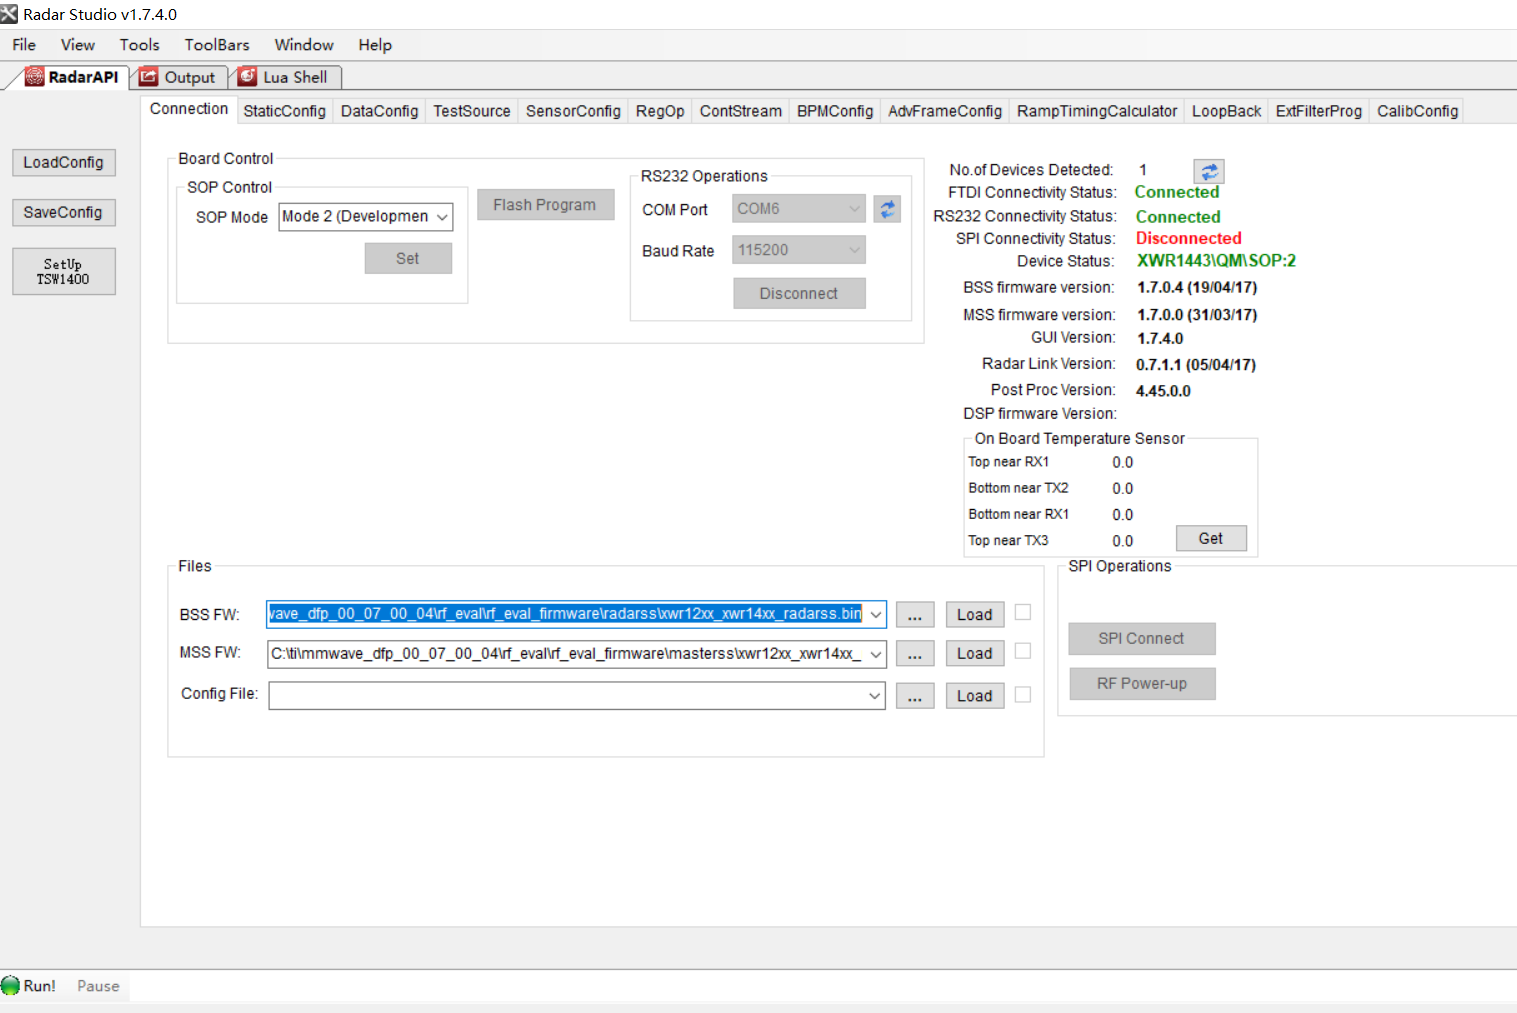Toggle the Config File loaded checkbox
Screen dimensions: 1517x1013
(1023, 694)
